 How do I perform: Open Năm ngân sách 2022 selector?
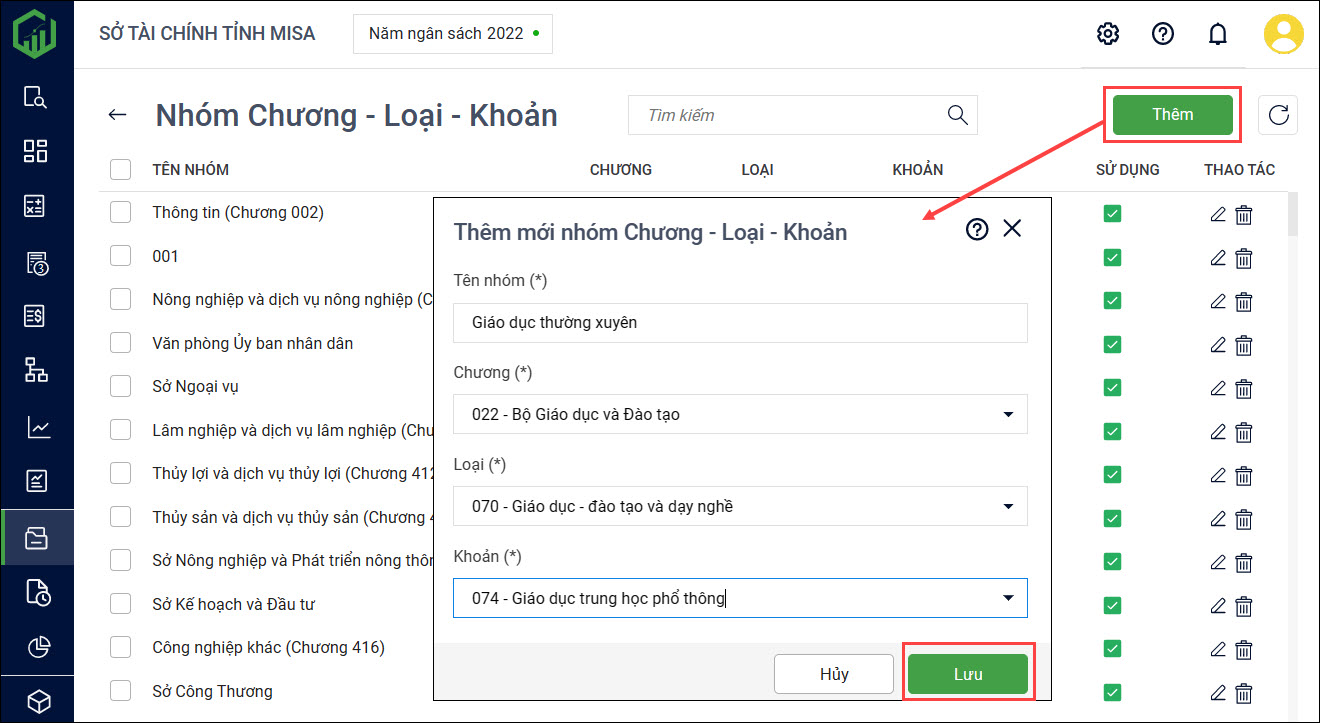tap(453, 34)
